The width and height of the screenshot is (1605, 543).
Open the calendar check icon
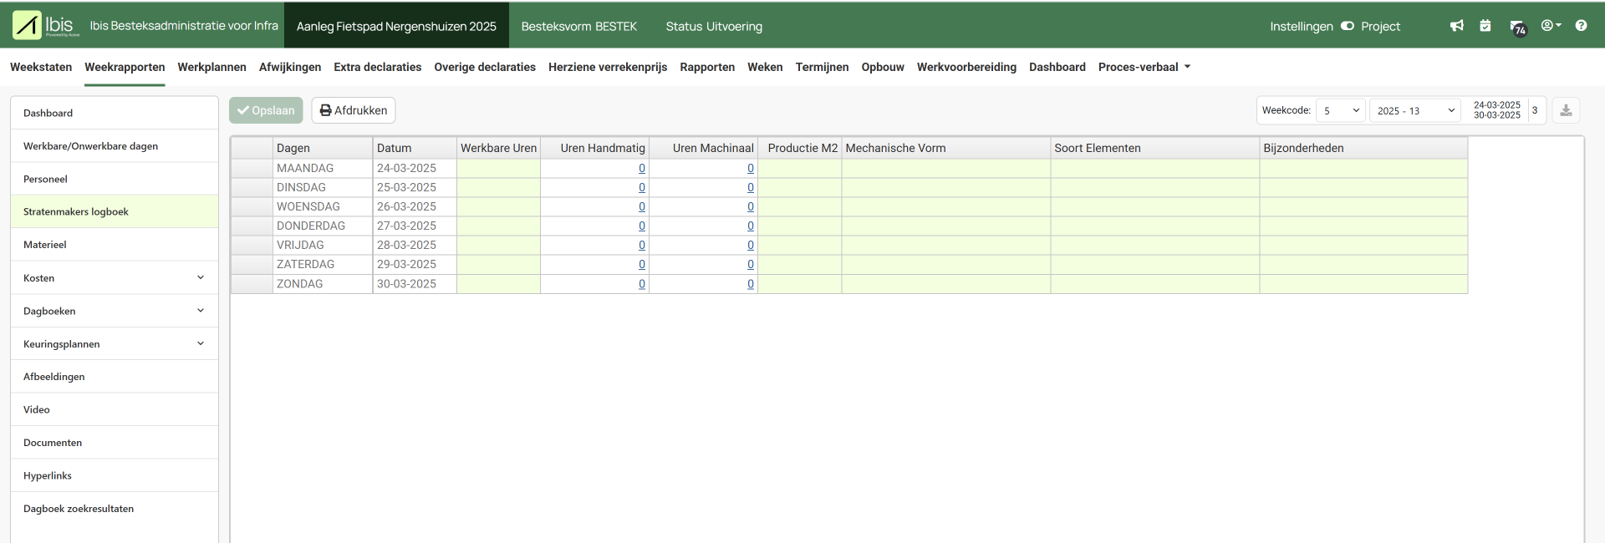click(x=1485, y=26)
